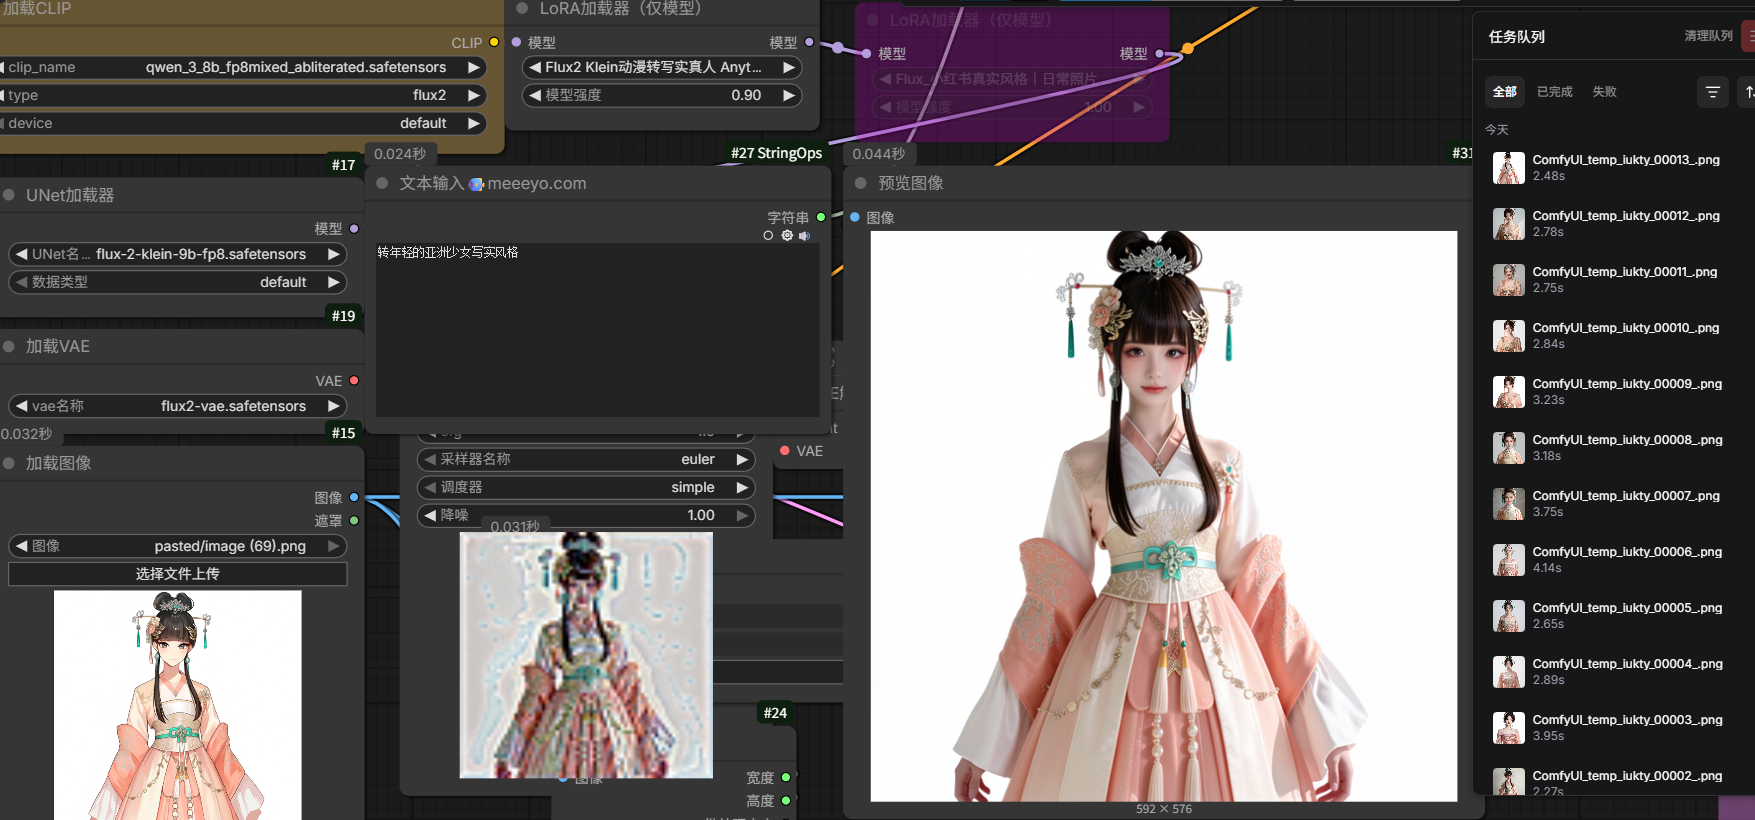Click the 清理队列 clear queue button

point(1708,36)
